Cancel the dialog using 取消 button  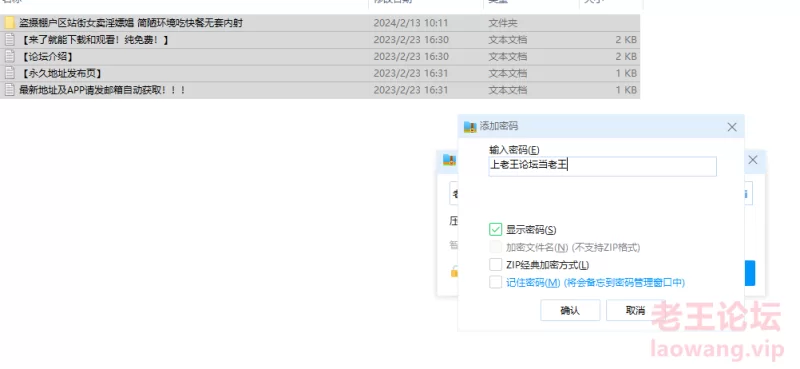click(635, 310)
